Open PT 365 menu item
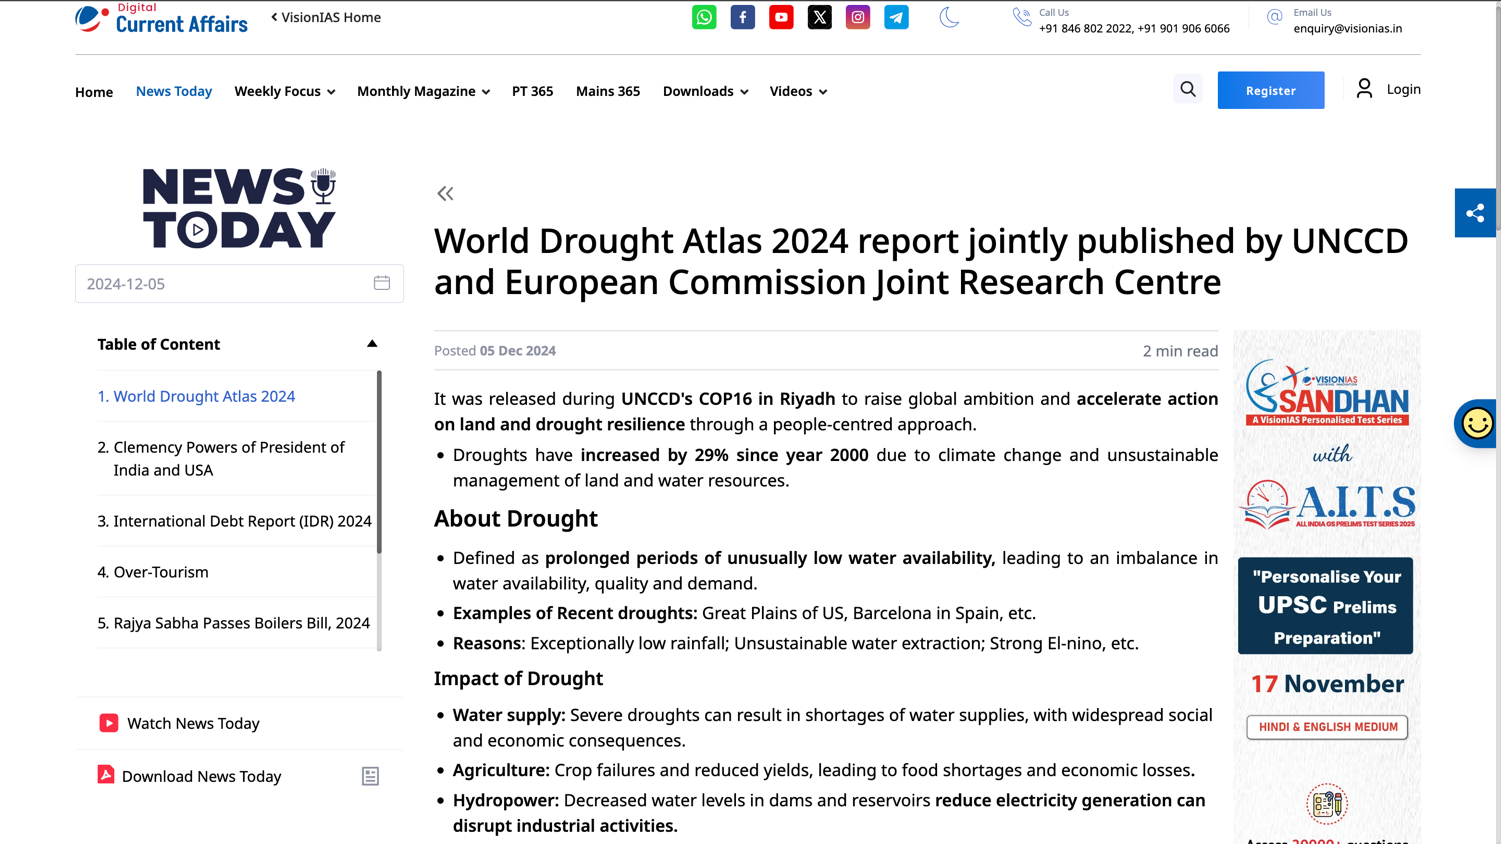 pos(532,91)
